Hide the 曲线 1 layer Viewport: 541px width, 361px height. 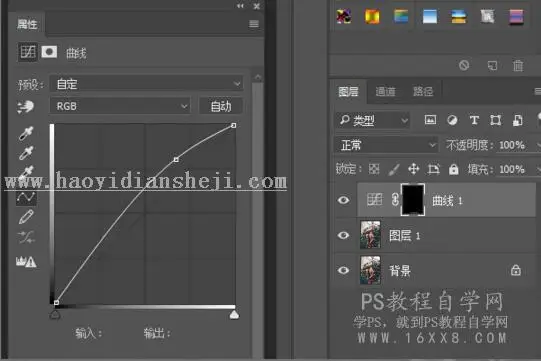[x=343, y=200]
